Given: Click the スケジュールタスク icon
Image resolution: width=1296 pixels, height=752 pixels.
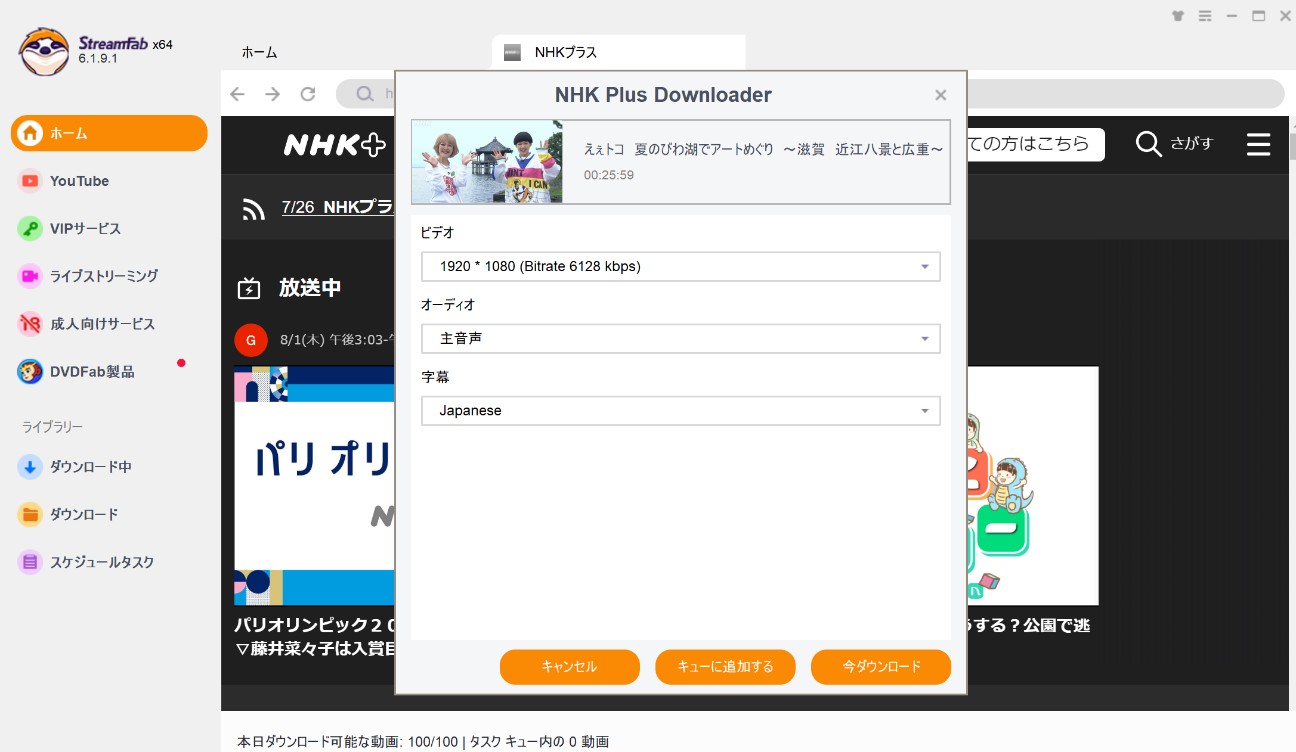Looking at the screenshot, I should click(31, 562).
